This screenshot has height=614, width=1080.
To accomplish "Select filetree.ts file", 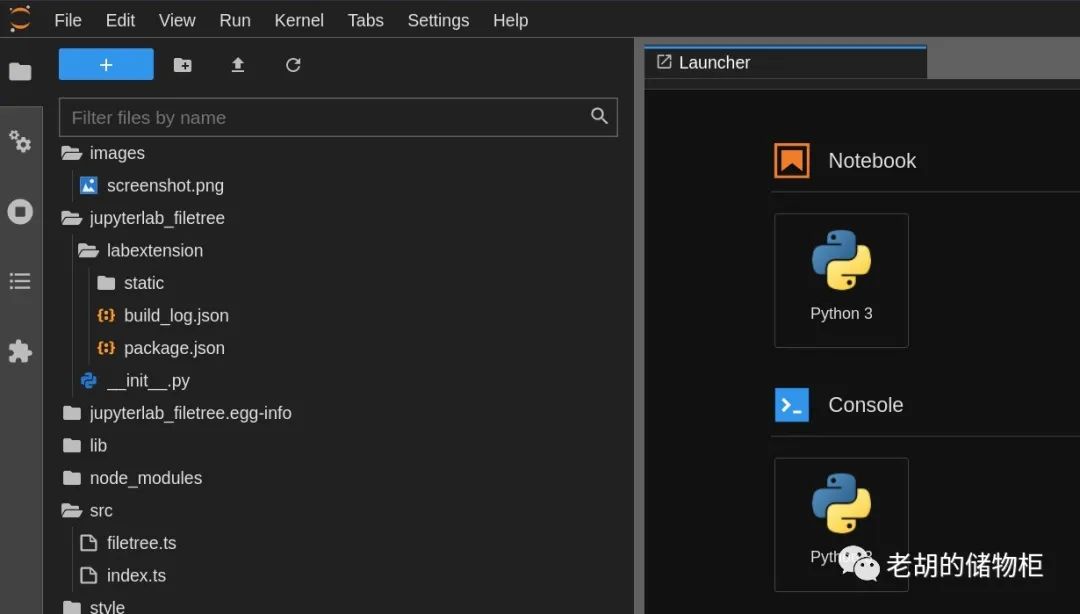I will [x=128, y=543].
